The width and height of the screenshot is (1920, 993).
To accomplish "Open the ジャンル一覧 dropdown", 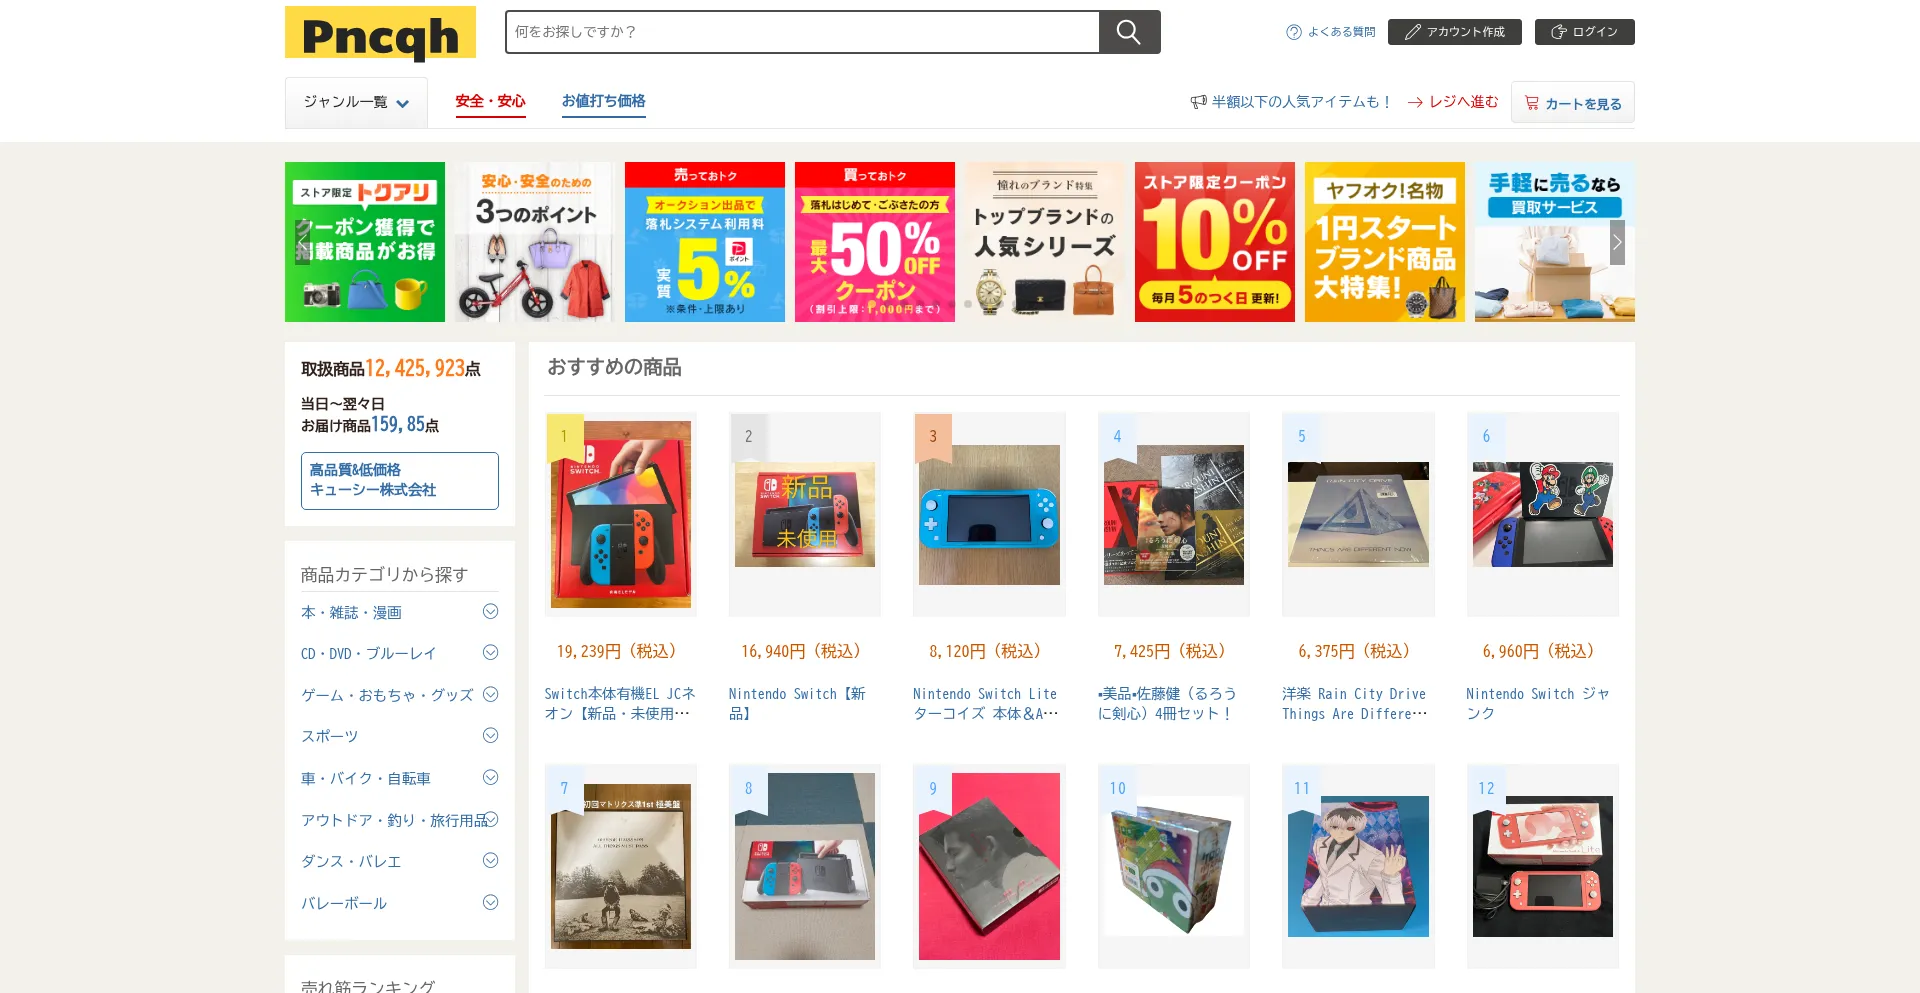I will (x=356, y=103).
